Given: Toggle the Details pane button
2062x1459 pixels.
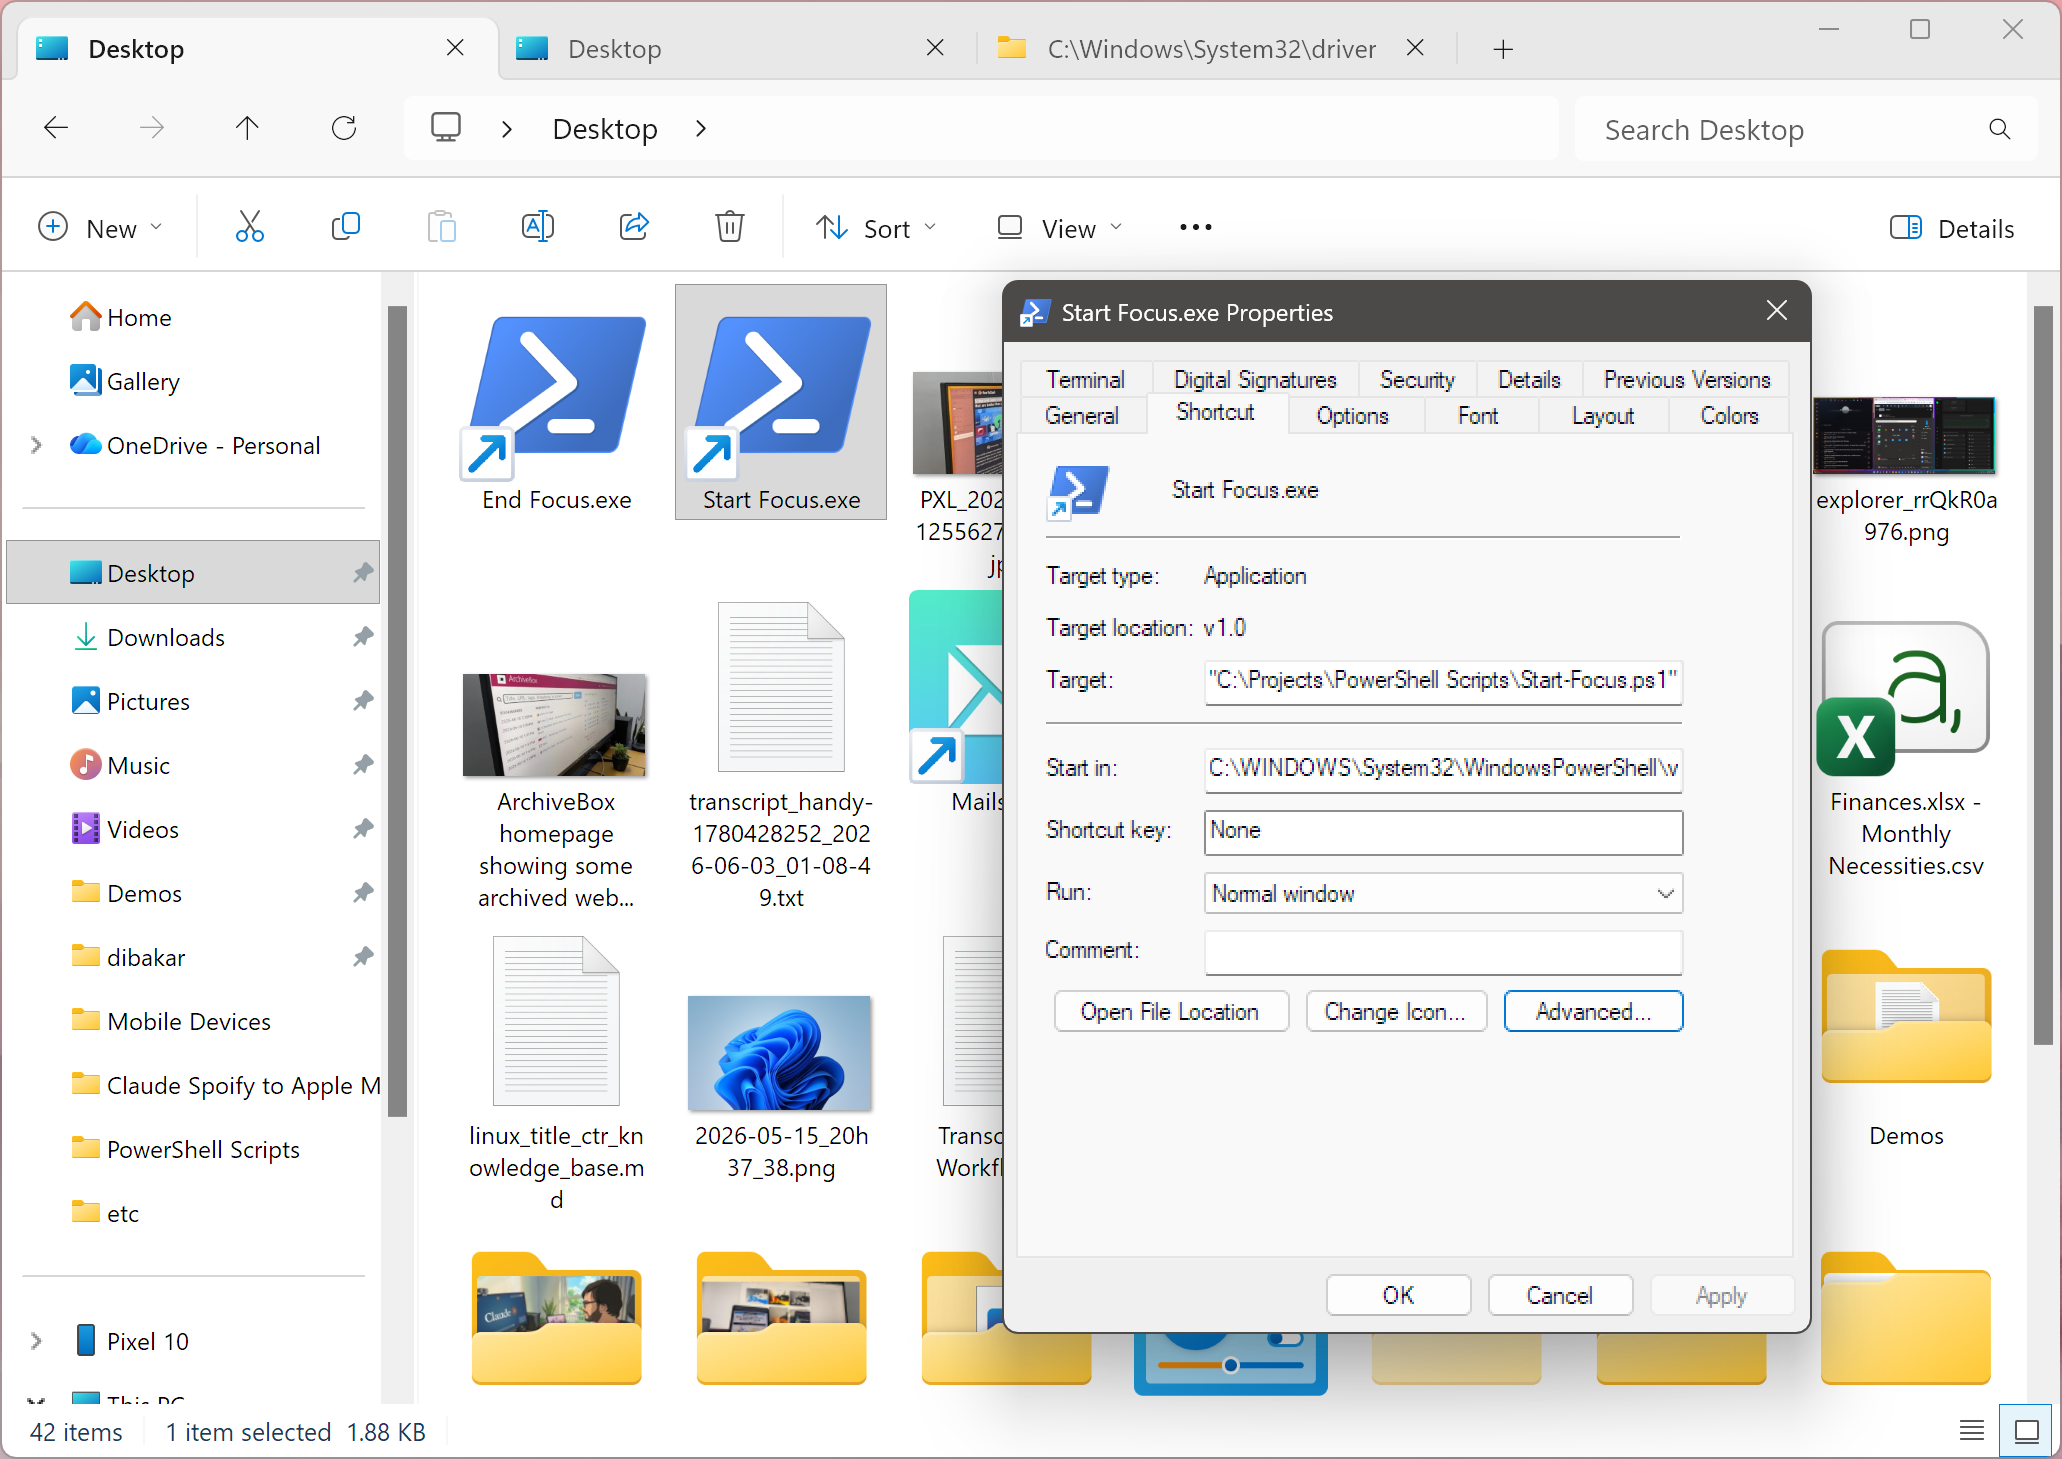Looking at the screenshot, I should 1952,228.
